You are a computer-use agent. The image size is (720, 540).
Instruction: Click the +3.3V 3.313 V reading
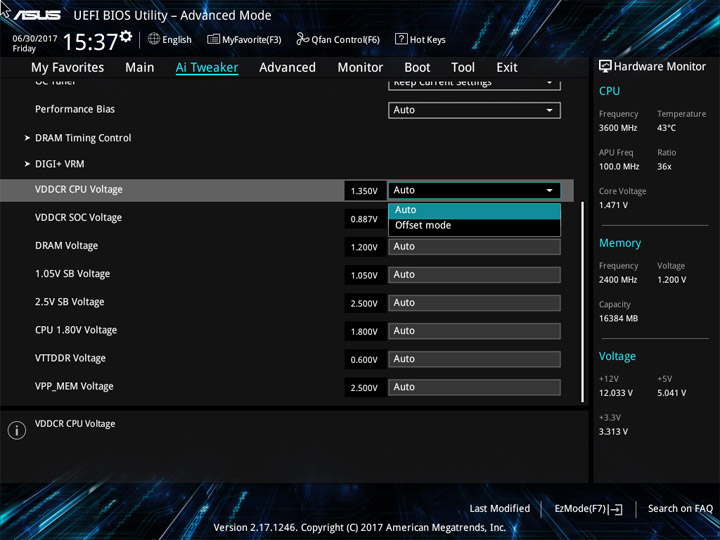(613, 432)
